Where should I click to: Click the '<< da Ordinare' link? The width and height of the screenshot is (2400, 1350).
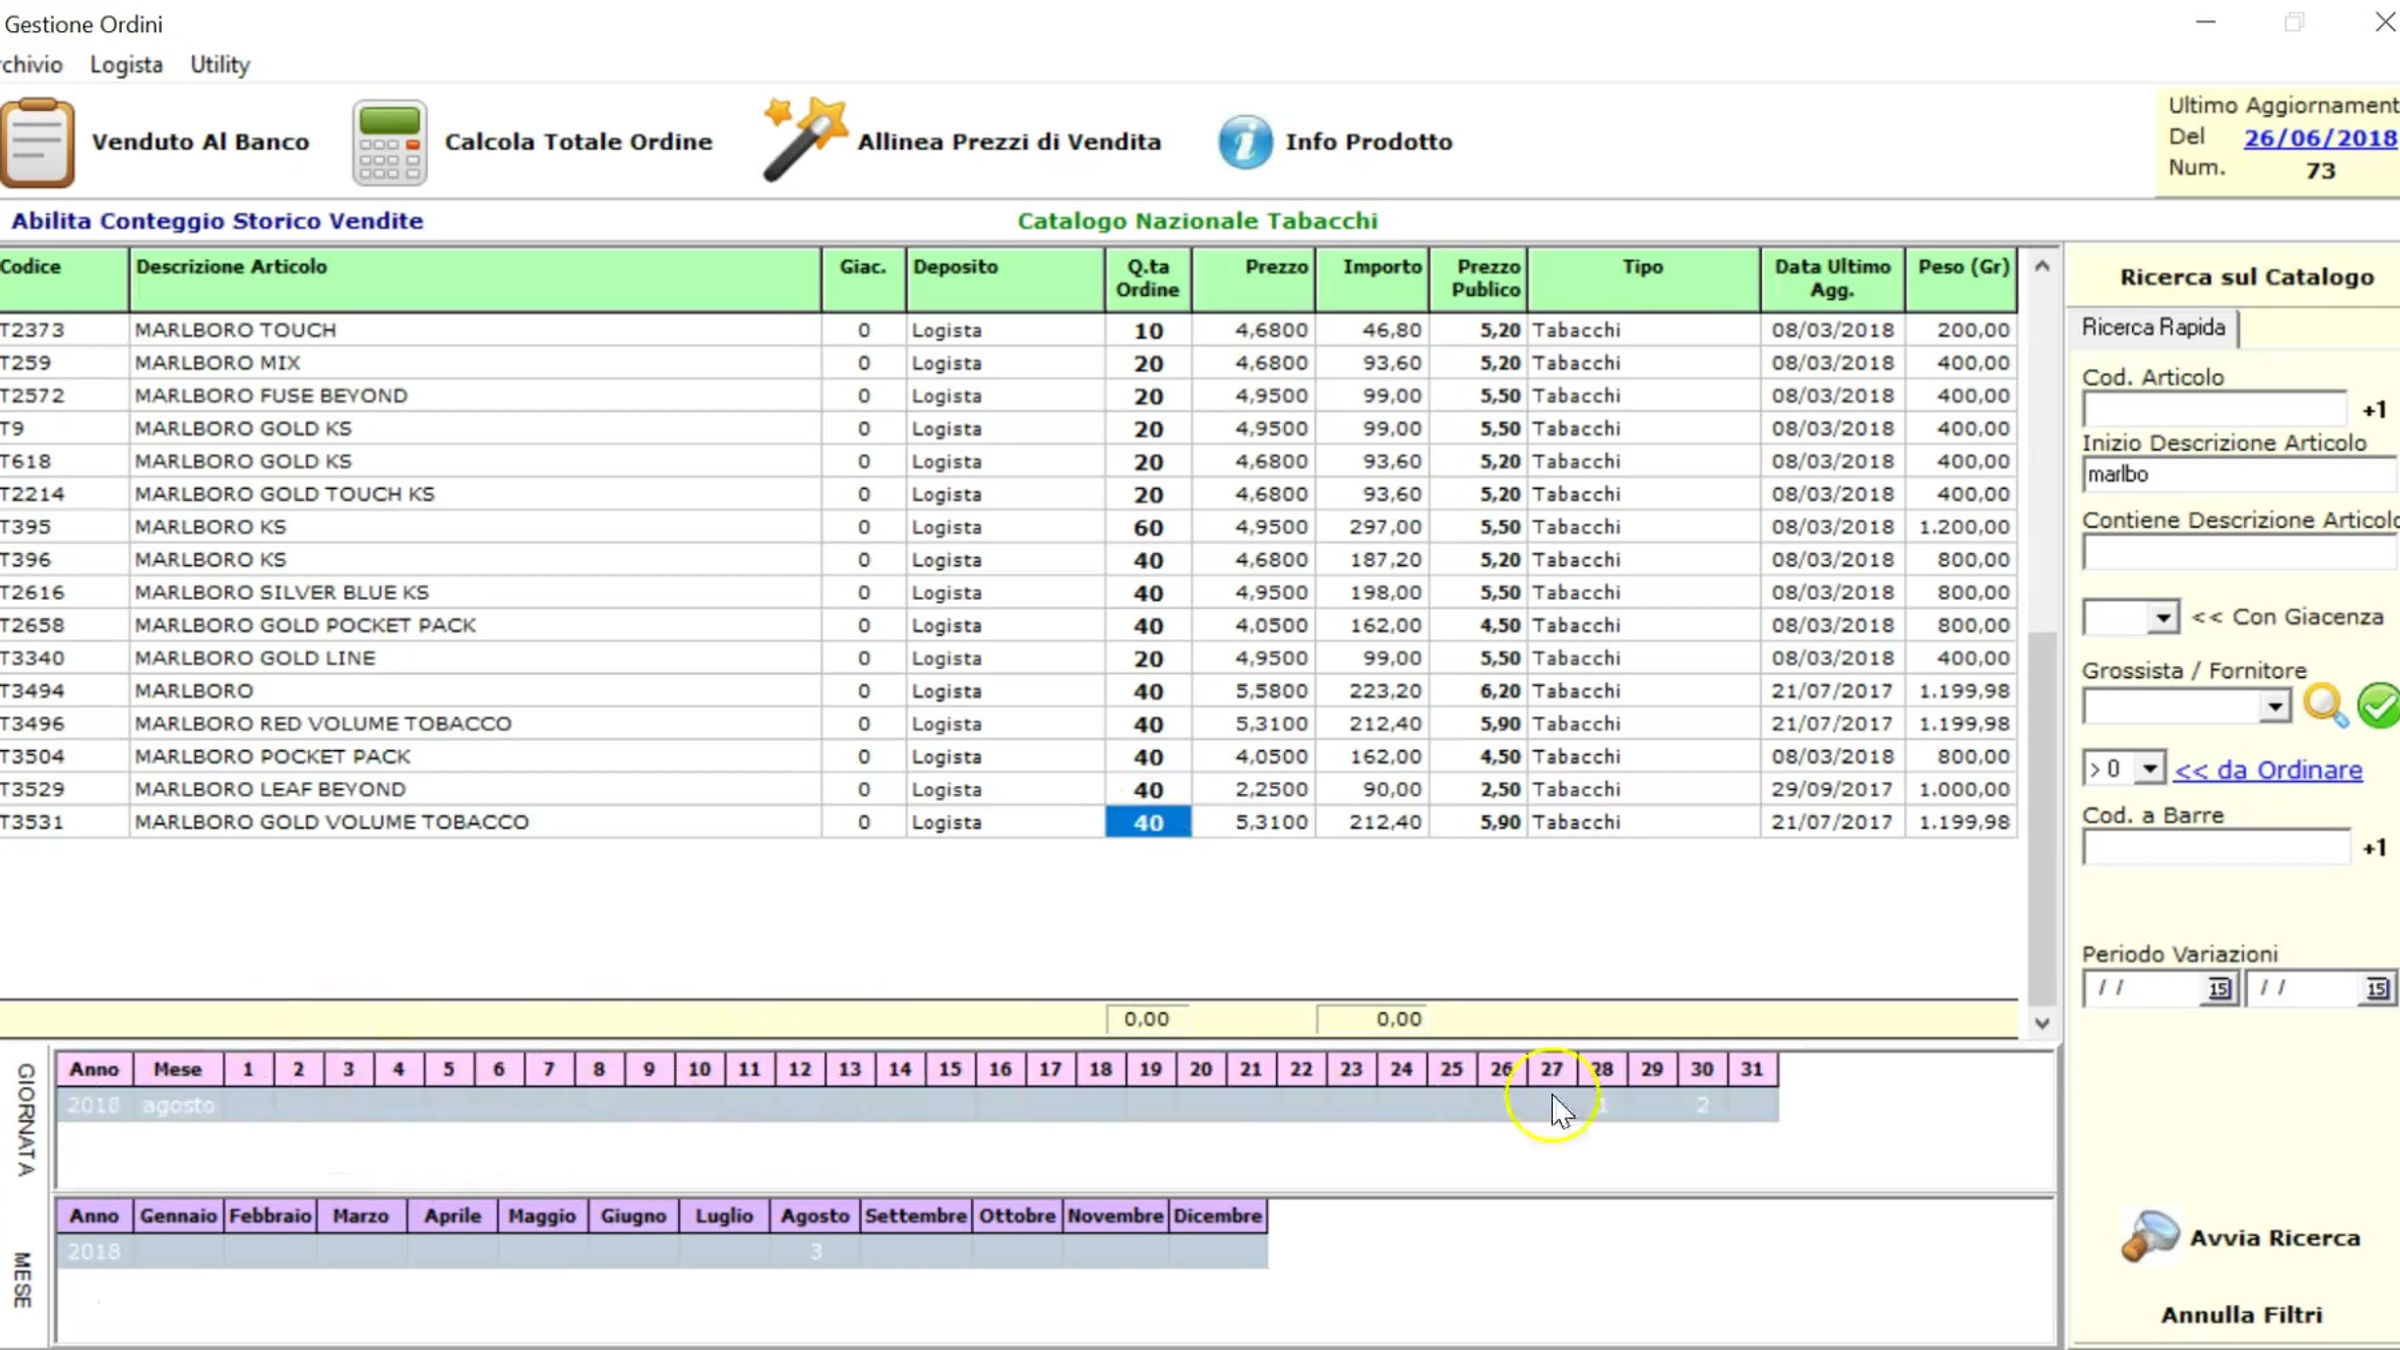tap(2268, 769)
